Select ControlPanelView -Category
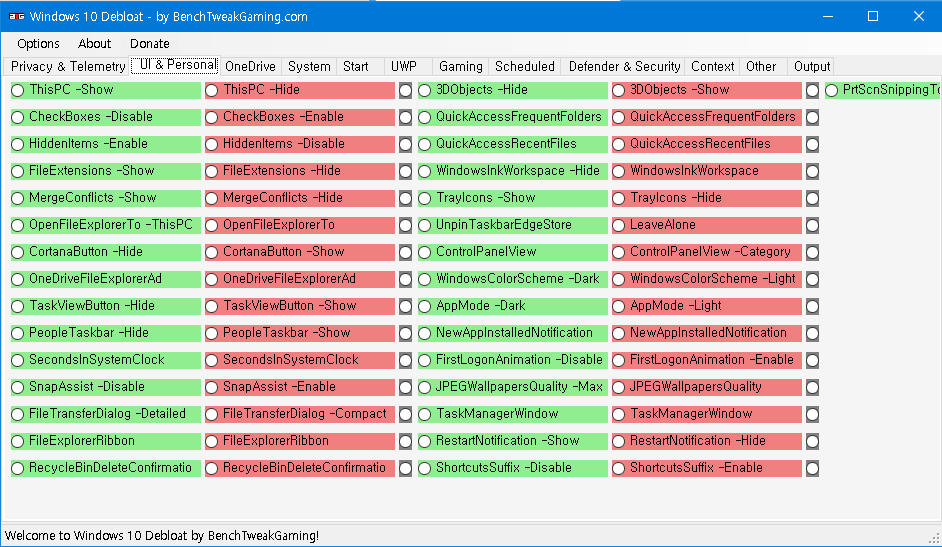 click(x=706, y=252)
